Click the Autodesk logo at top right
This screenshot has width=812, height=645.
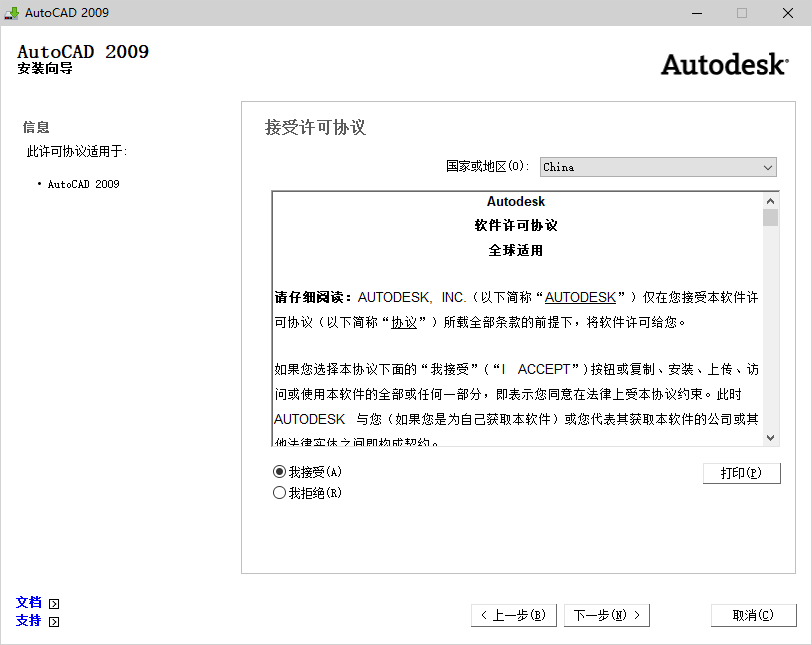[x=724, y=64]
